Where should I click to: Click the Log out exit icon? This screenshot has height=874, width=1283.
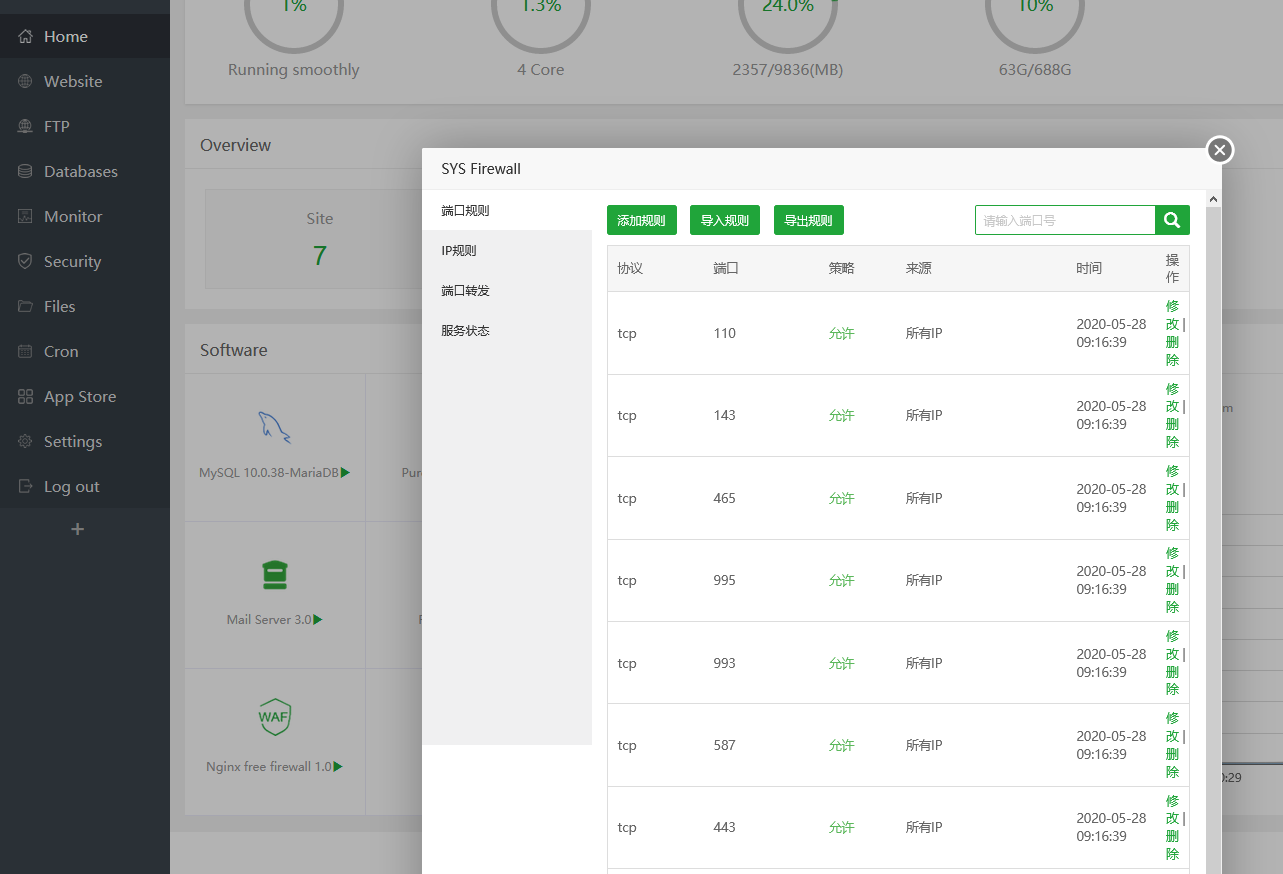pos(25,487)
